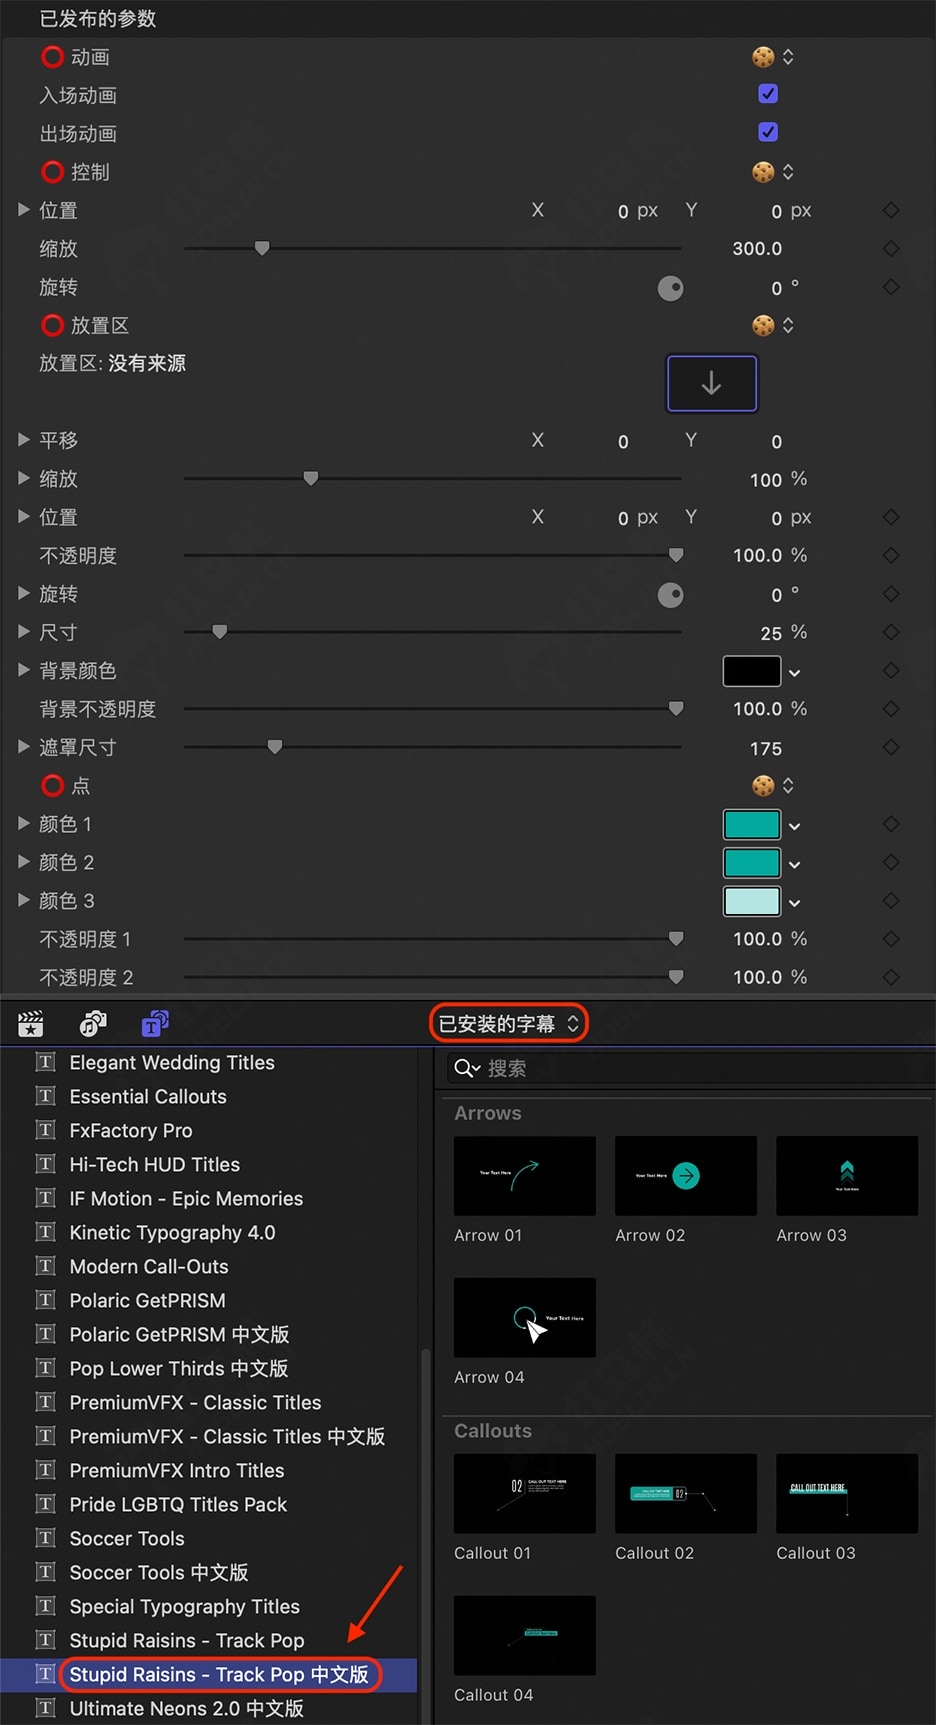Open the 背景颜色 swatch dropdown arrow

tap(795, 673)
